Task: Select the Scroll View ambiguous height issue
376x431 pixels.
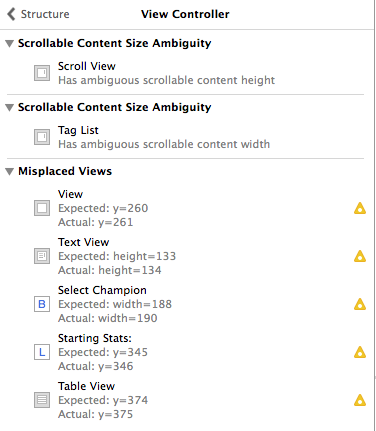Action: (185, 73)
